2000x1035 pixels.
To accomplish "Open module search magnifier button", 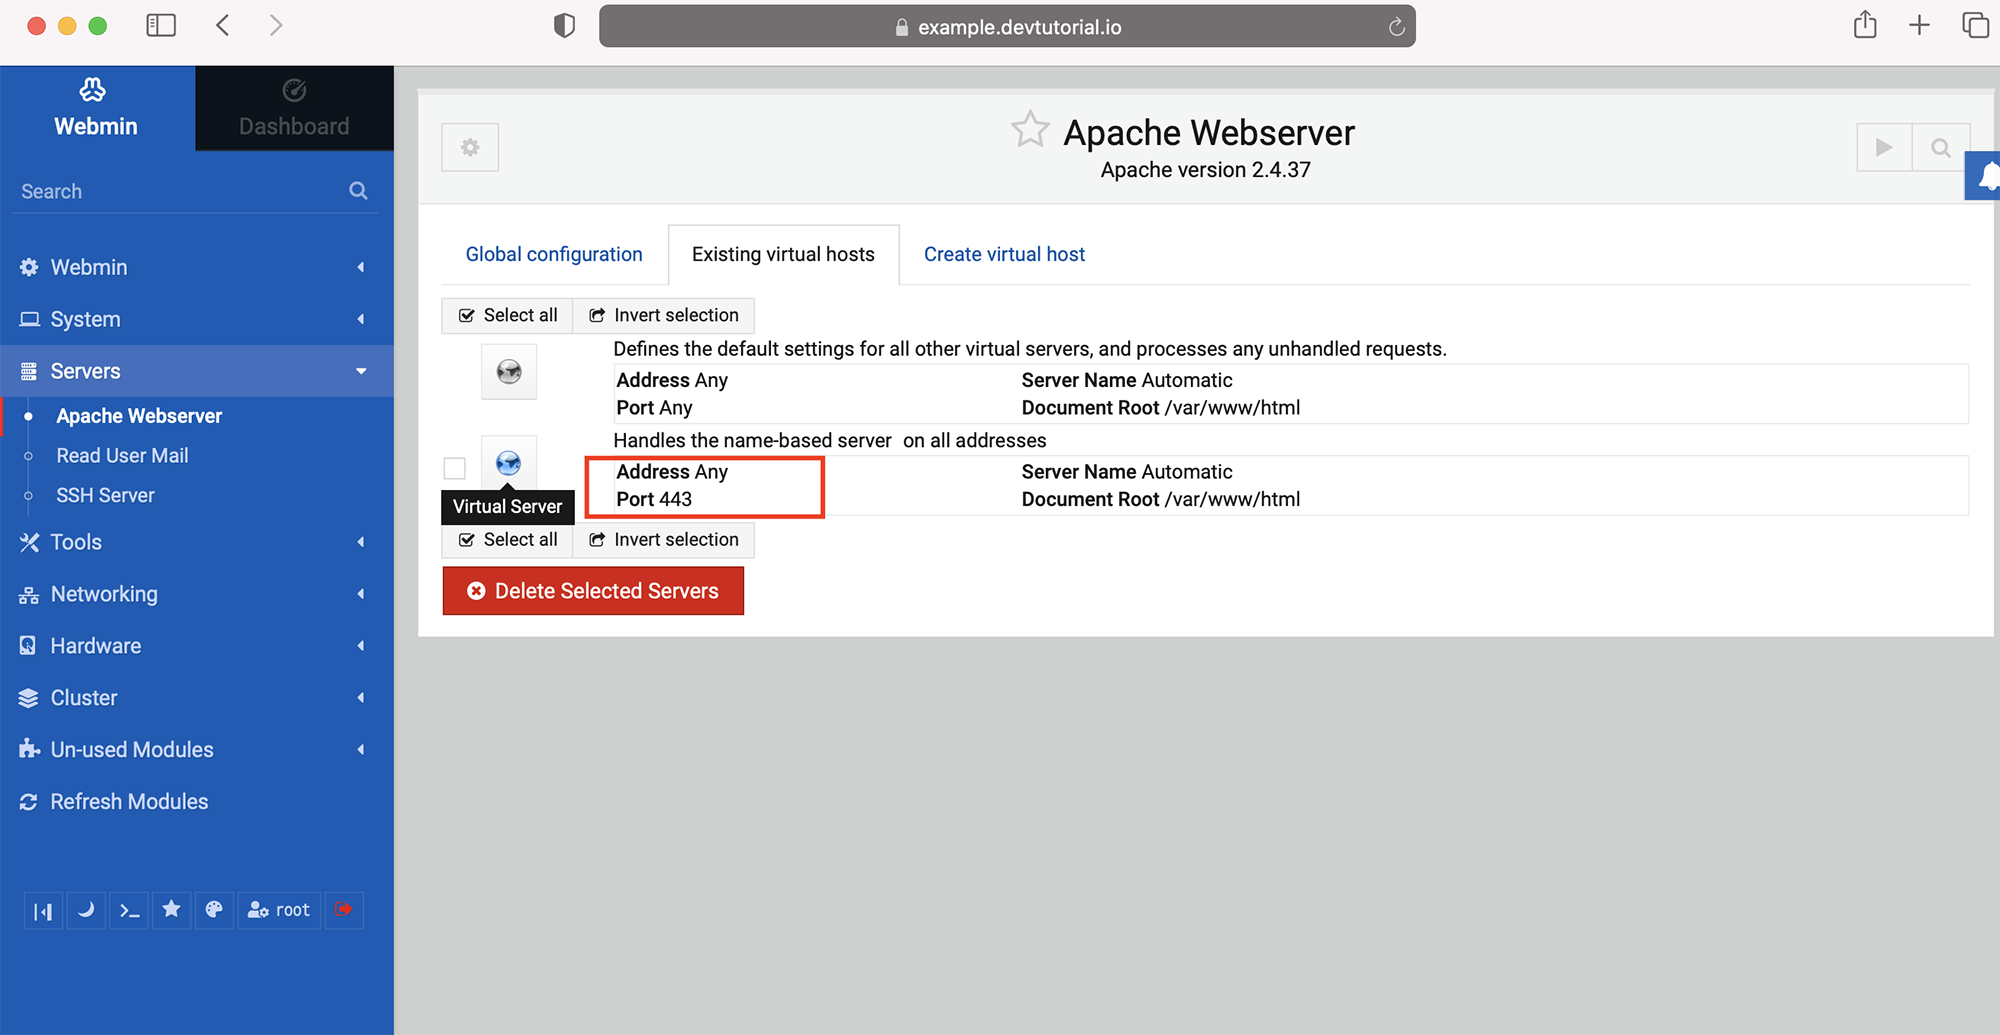I will click(x=1941, y=148).
